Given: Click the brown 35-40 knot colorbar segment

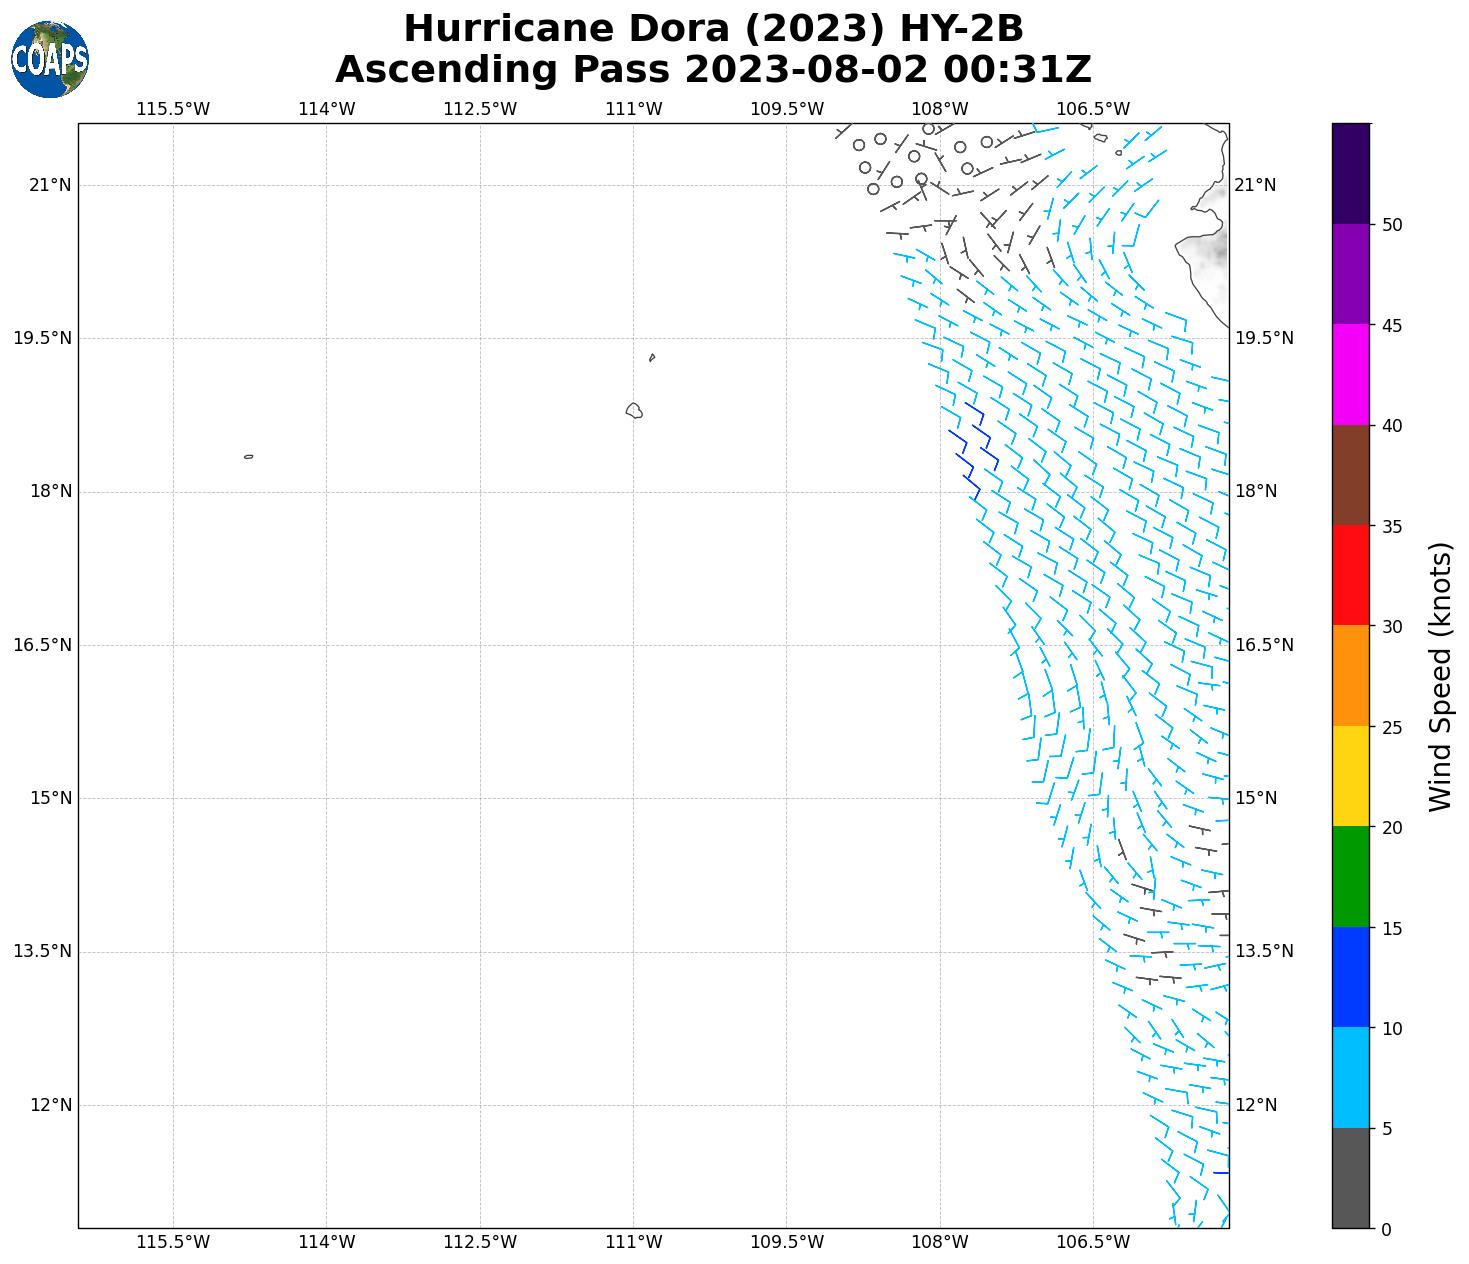Looking at the screenshot, I should coord(1350,475).
